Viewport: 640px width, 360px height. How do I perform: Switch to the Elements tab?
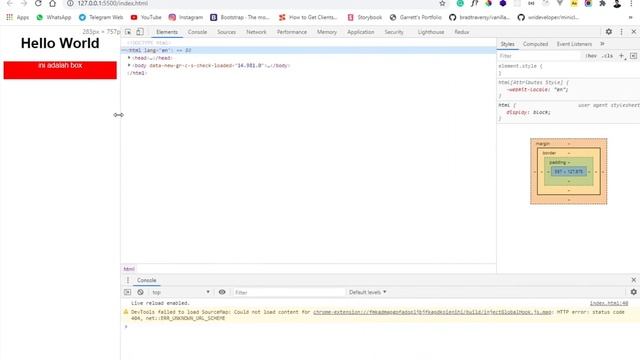click(167, 32)
